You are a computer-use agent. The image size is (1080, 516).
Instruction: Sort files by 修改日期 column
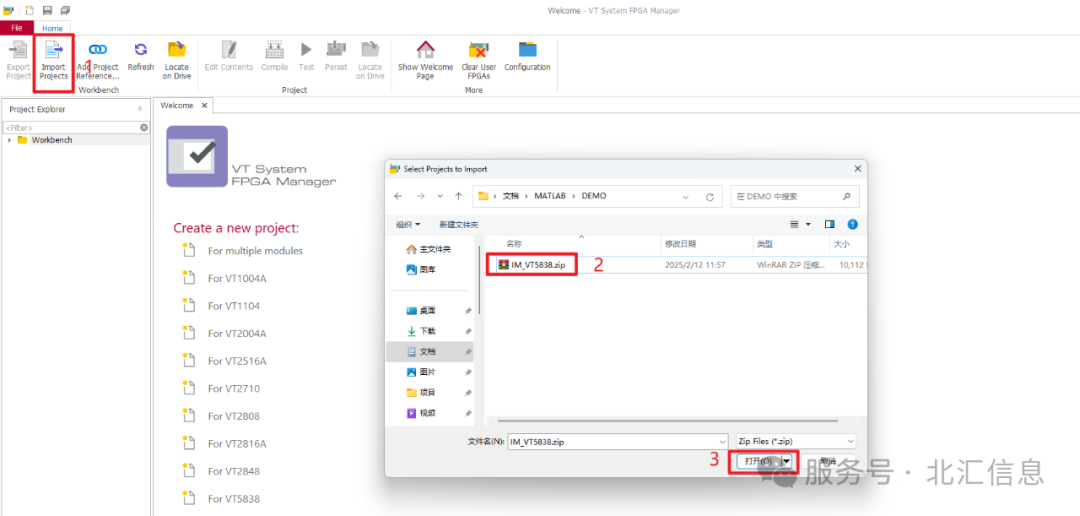(x=680, y=243)
